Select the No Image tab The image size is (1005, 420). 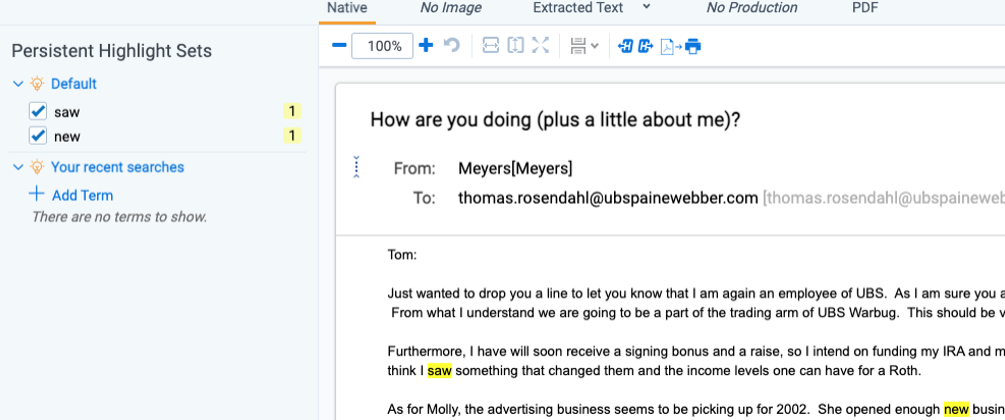[x=451, y=8]
